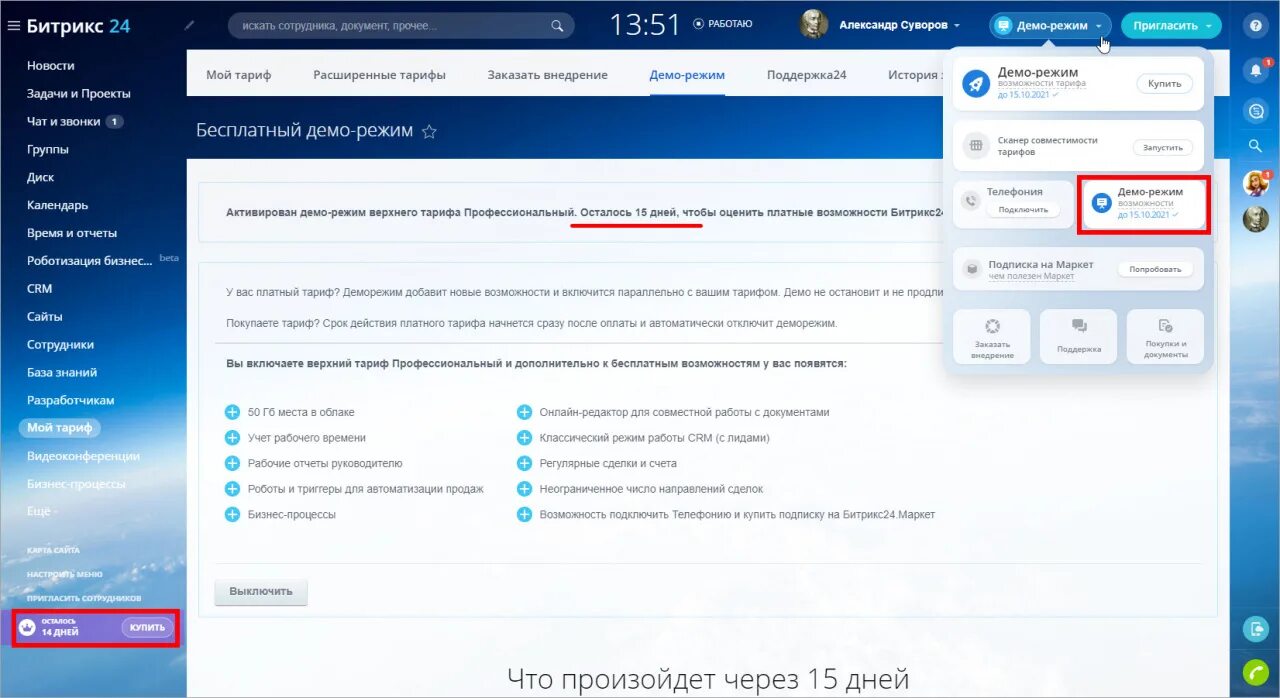This screenshot has height=698, width=1280.
Task: Click rocket icon of Демо-режим card
Action: click(976, 84)
